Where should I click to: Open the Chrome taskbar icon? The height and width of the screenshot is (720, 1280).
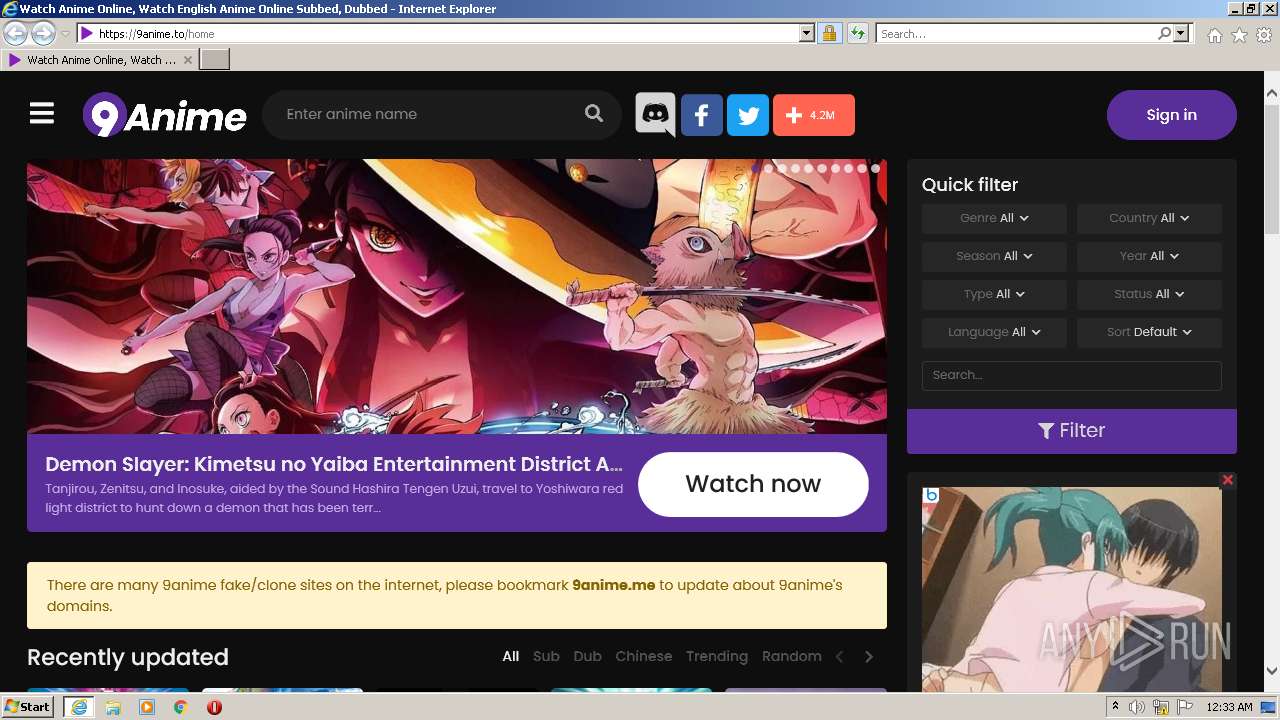point(181,707)
